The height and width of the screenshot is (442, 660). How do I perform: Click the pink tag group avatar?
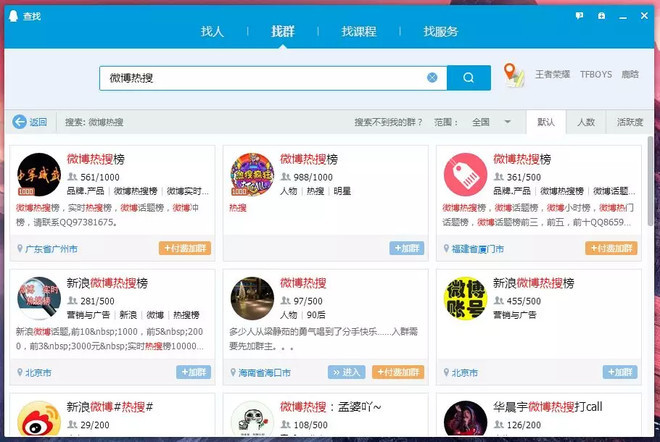[x=466, y=175]
